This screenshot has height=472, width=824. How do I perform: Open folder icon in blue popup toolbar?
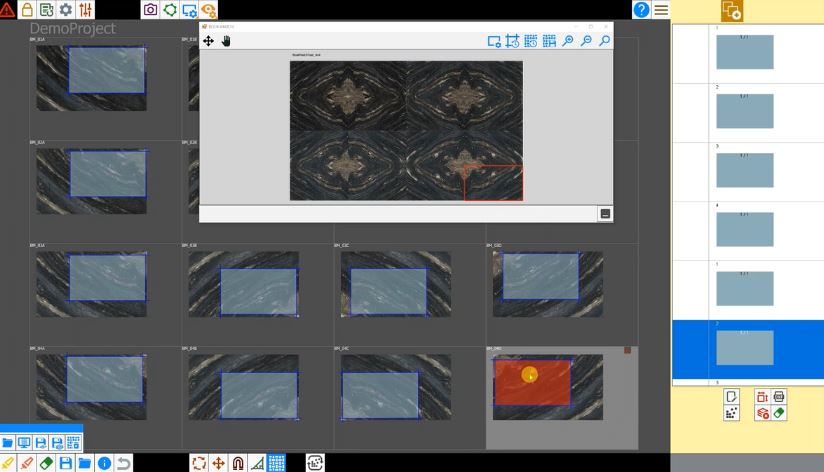(x=7, y=443)
